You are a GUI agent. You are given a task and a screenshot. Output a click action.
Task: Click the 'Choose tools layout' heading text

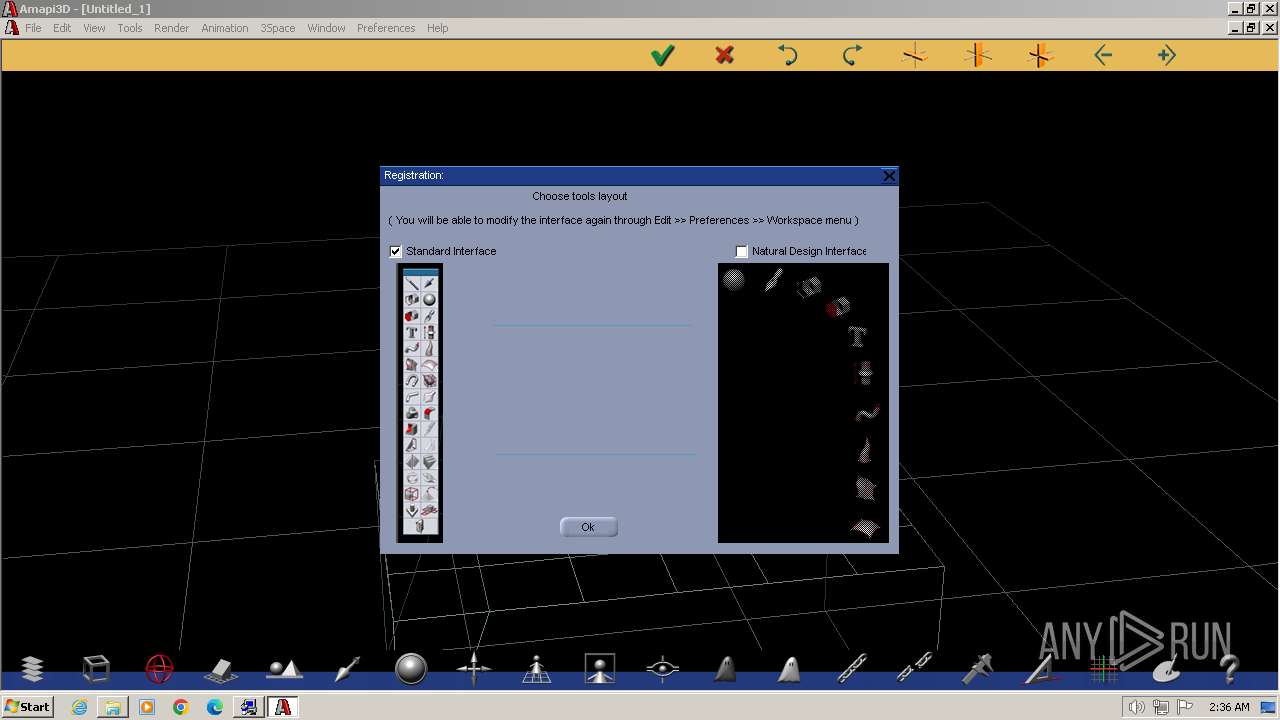[580, 196]
